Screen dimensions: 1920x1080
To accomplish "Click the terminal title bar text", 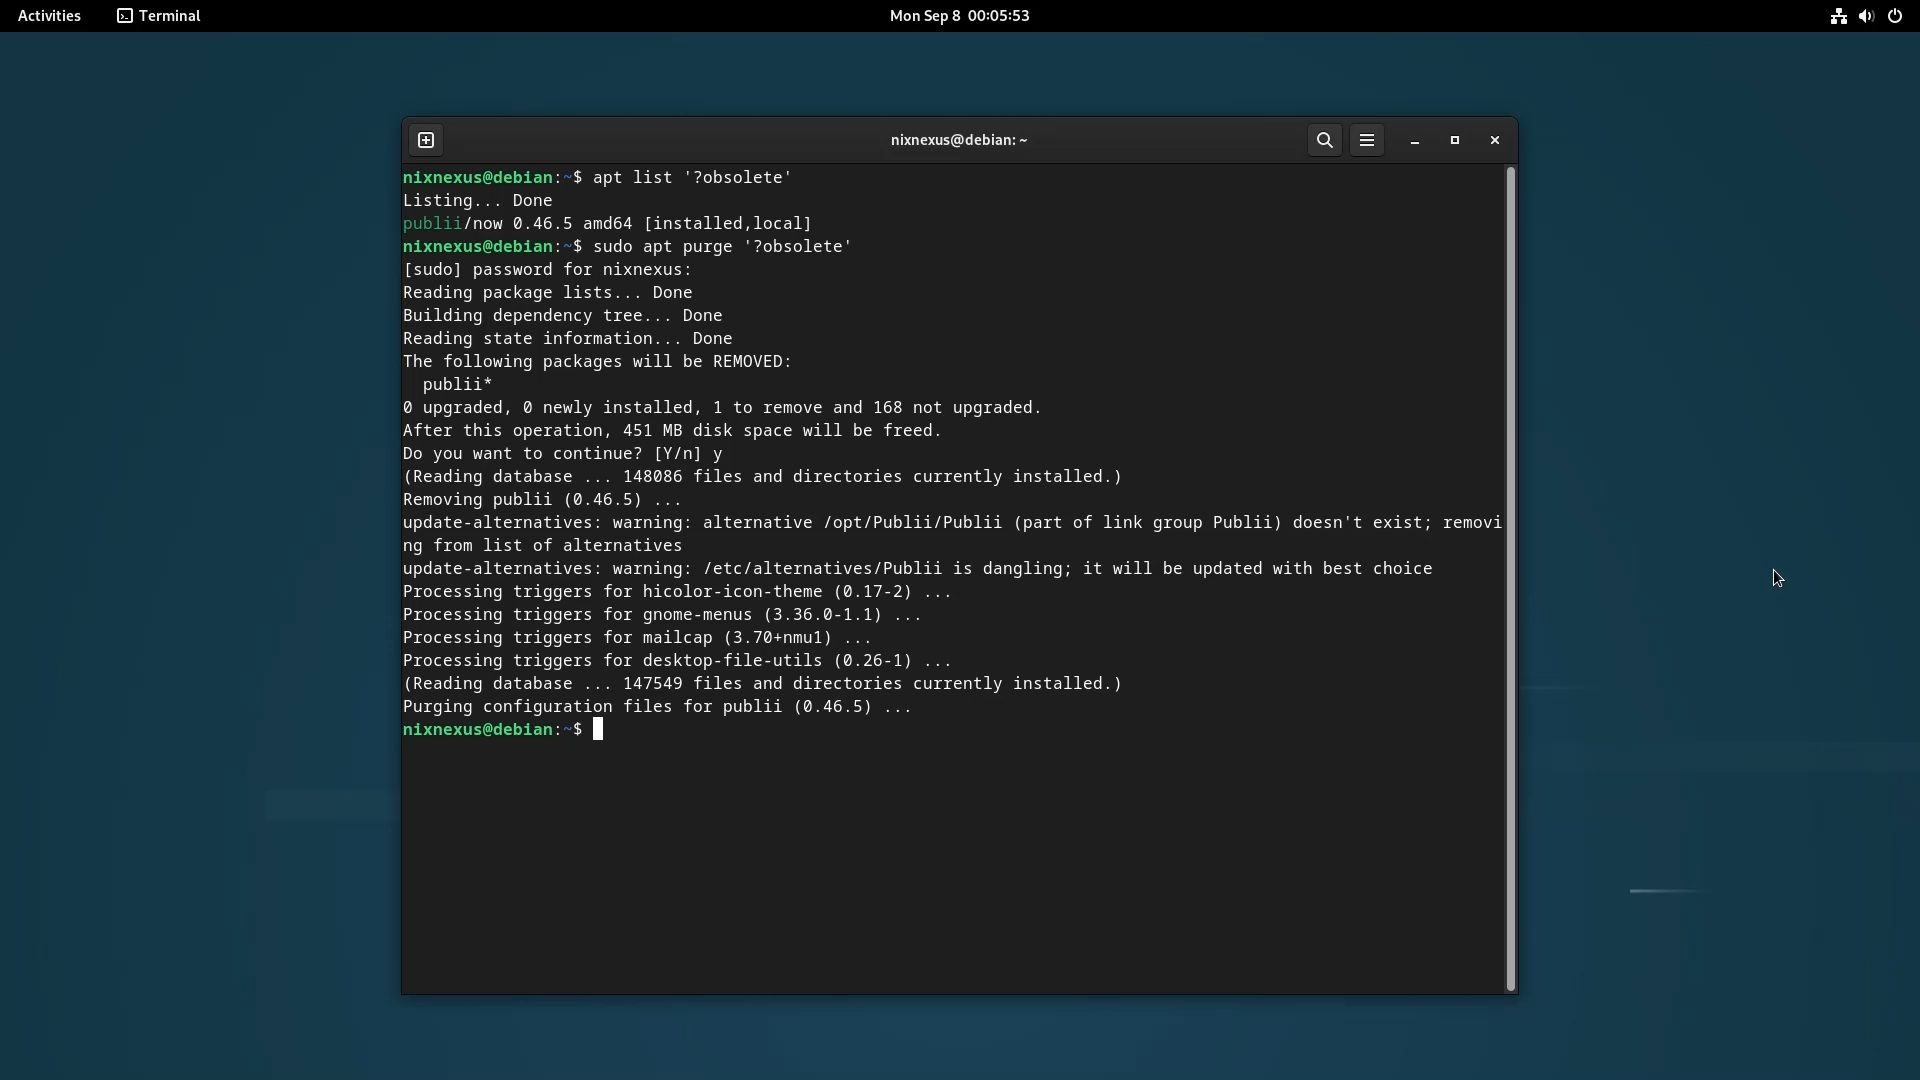I will click(x=958, y=140).
